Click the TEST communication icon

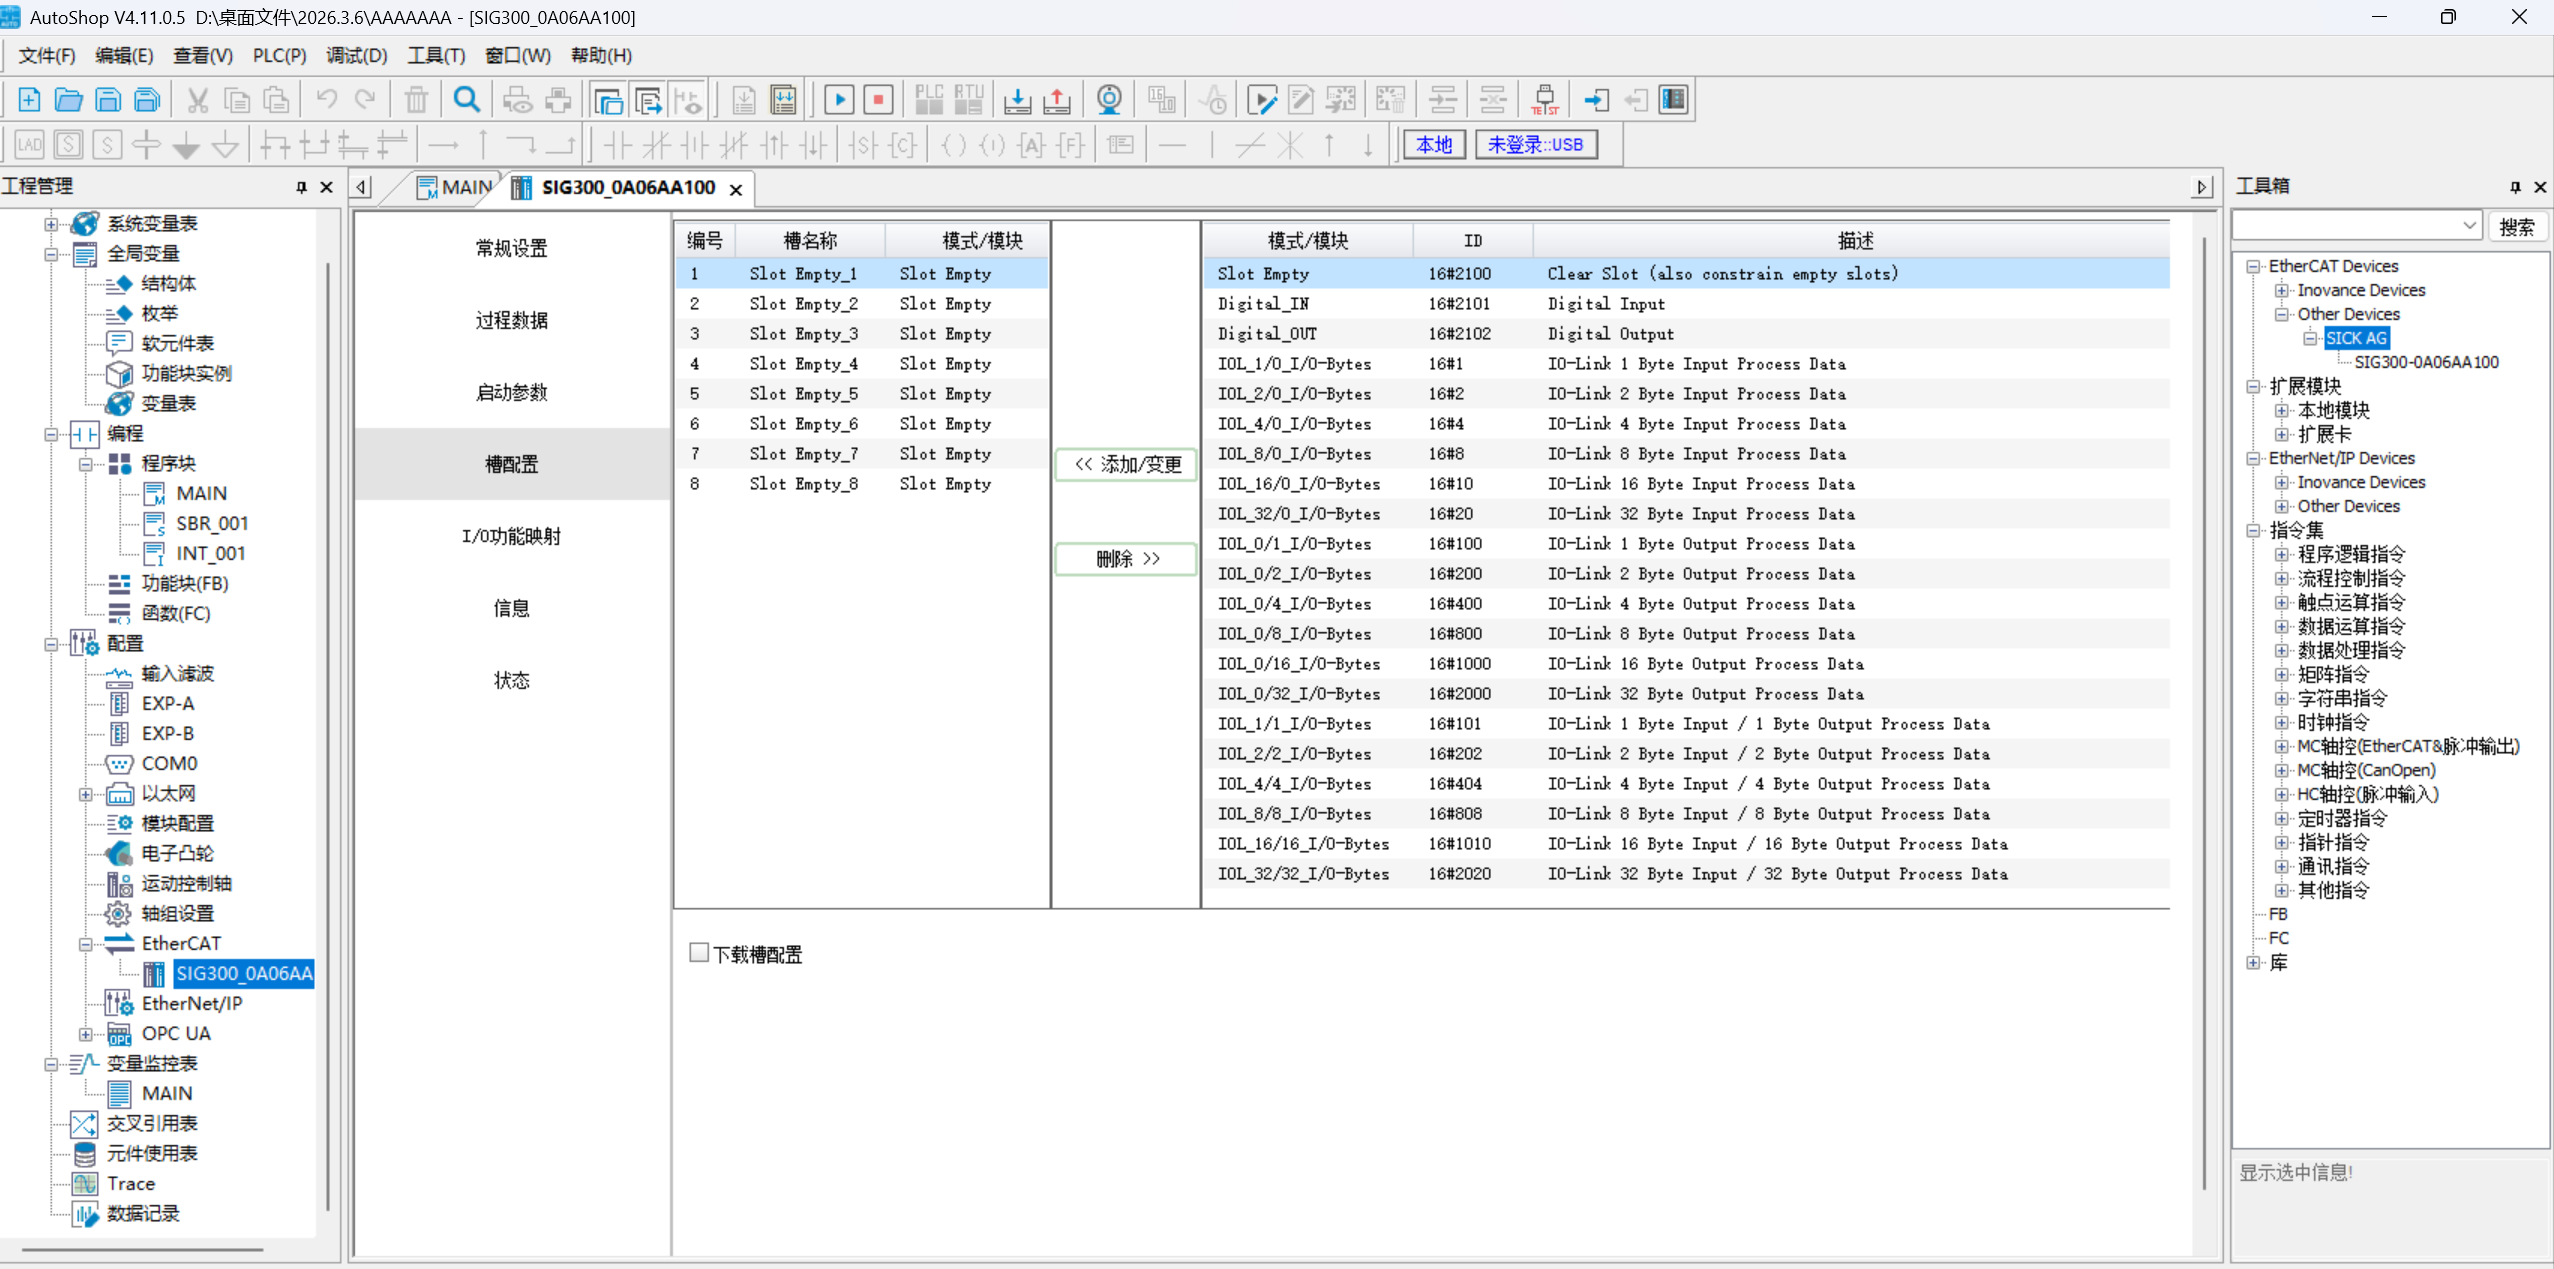click(1544, 100)
